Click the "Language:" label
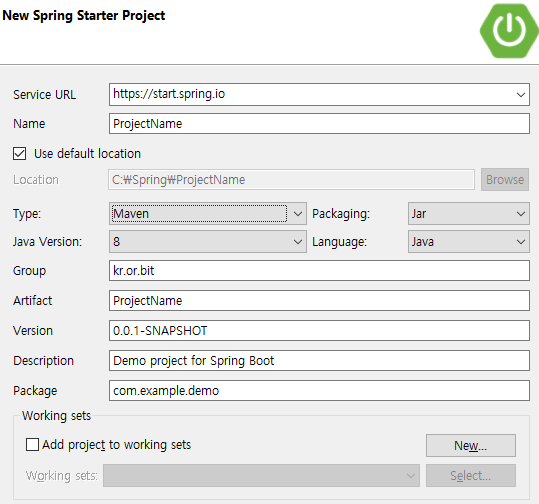539x504 pixels. point(339,242)
